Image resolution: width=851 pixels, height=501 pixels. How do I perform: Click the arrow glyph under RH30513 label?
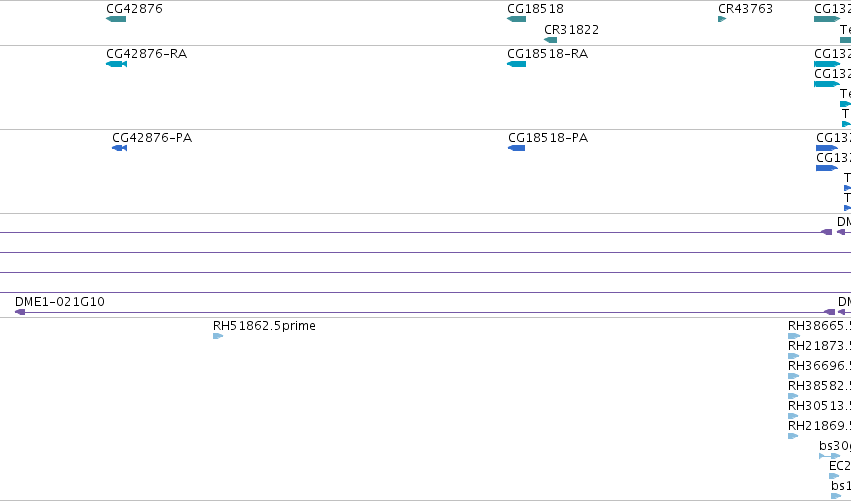click(x=793, y=416)
